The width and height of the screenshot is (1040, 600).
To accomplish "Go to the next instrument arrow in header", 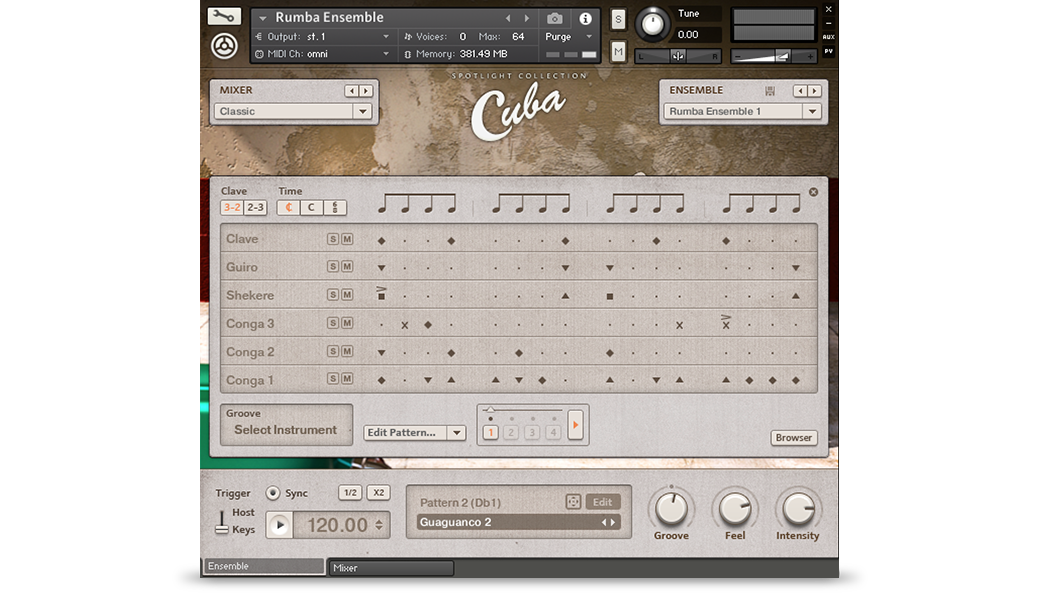I will pyautogui.click(x=527, y=19).
